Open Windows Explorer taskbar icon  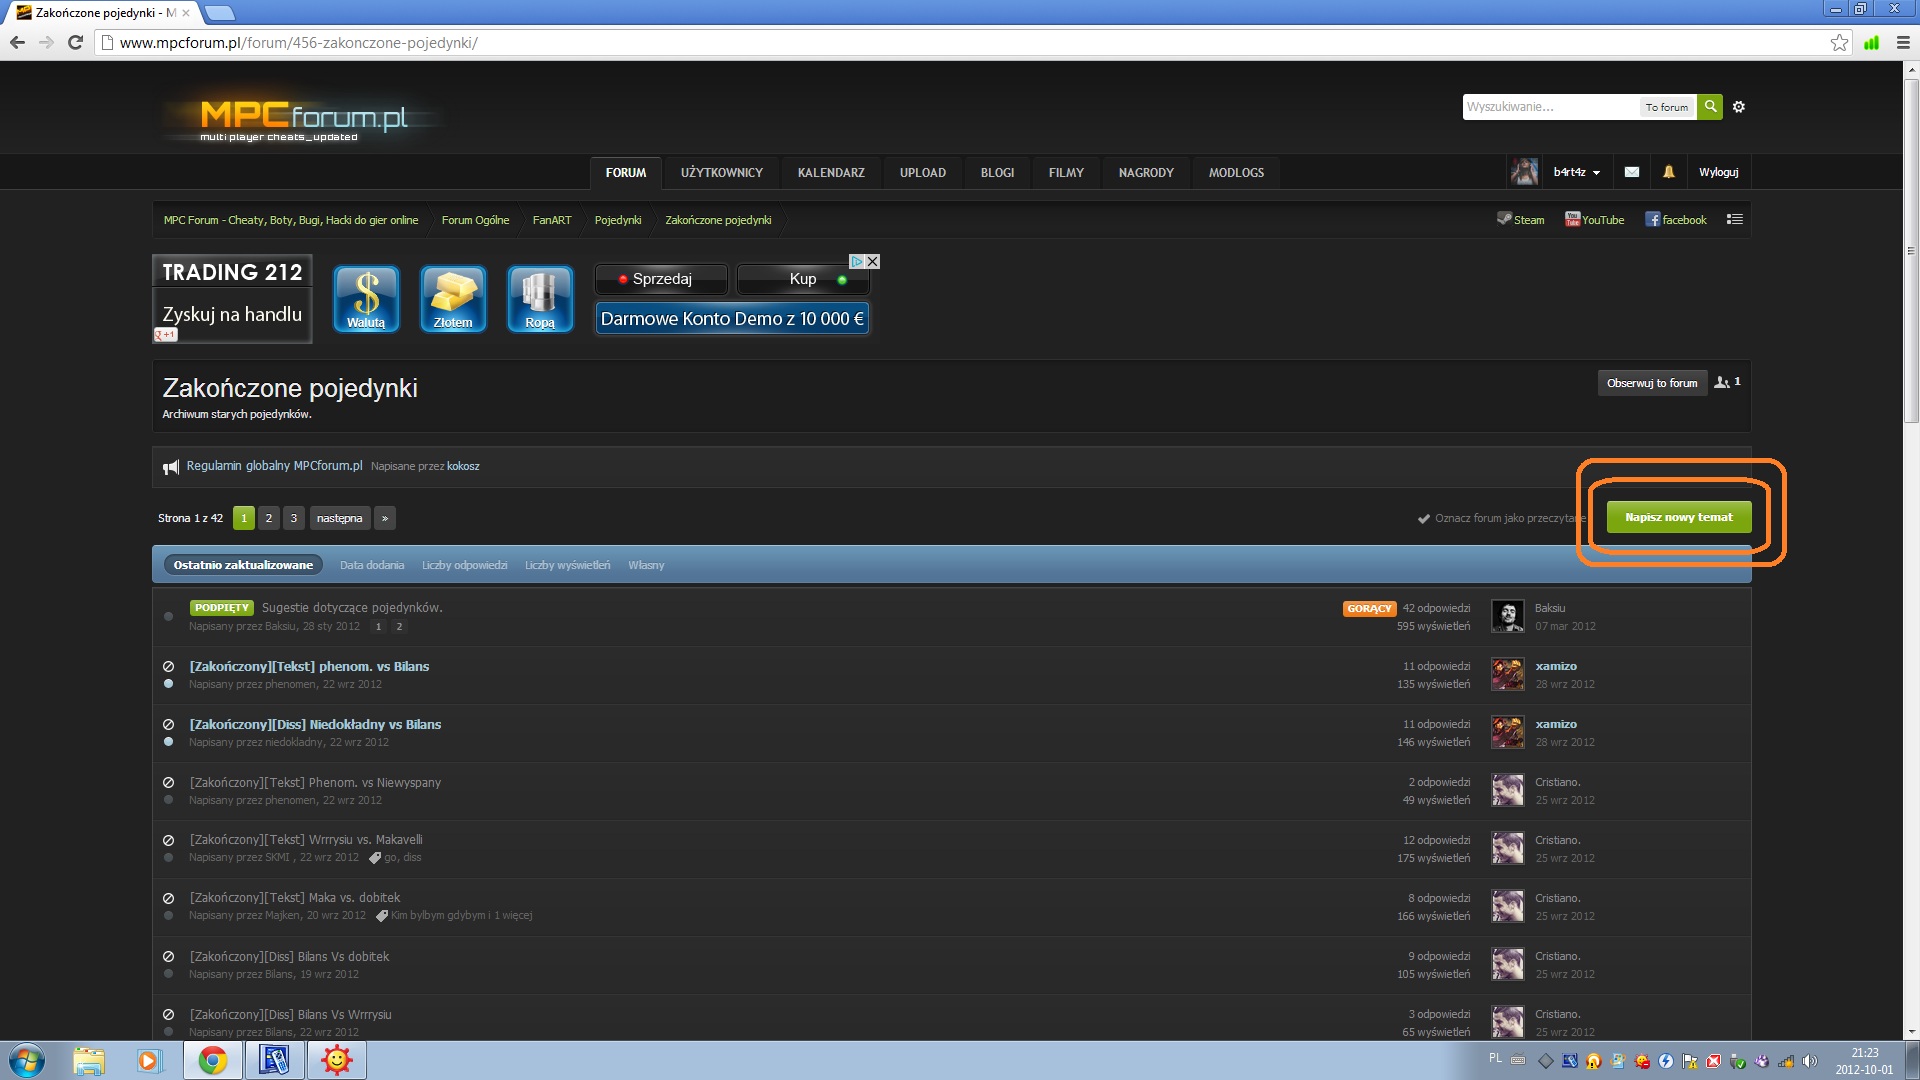coord(89,1060)
